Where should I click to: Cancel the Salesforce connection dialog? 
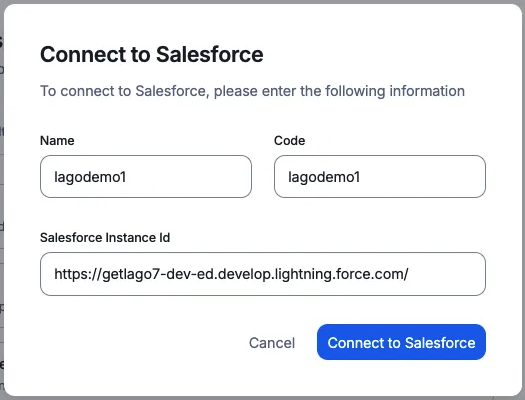(272, 343)
